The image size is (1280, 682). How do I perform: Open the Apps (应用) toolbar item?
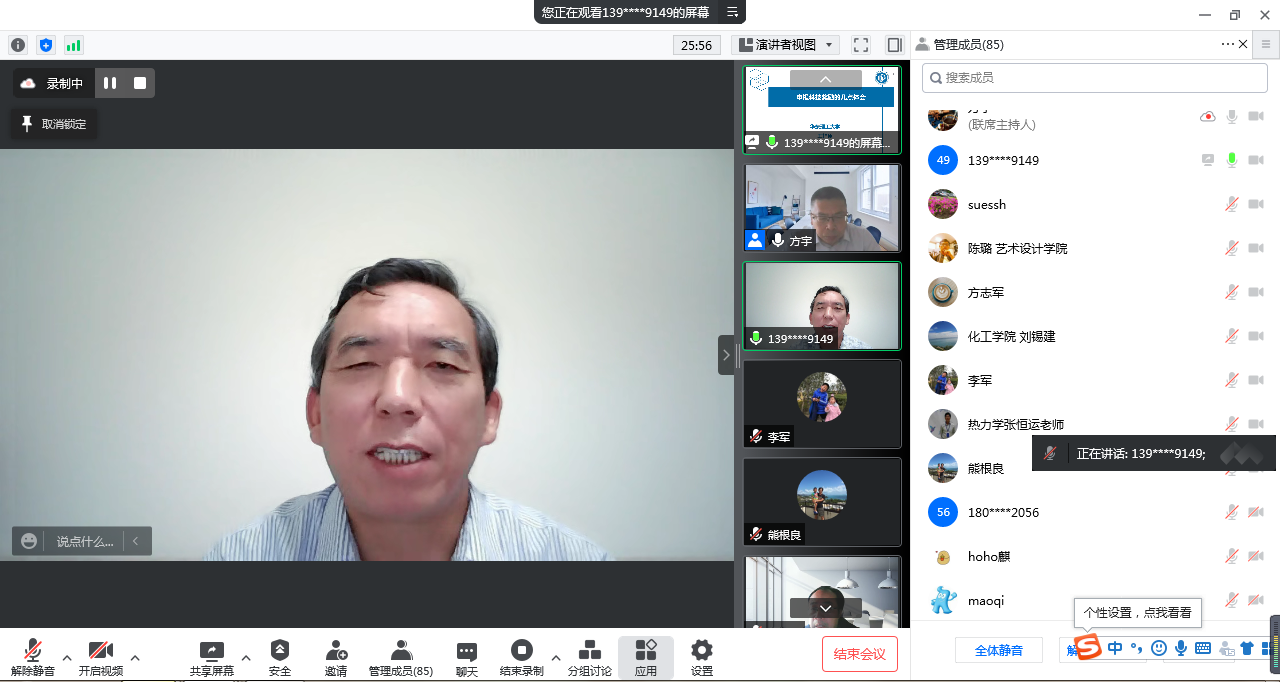tap(646, 658)
